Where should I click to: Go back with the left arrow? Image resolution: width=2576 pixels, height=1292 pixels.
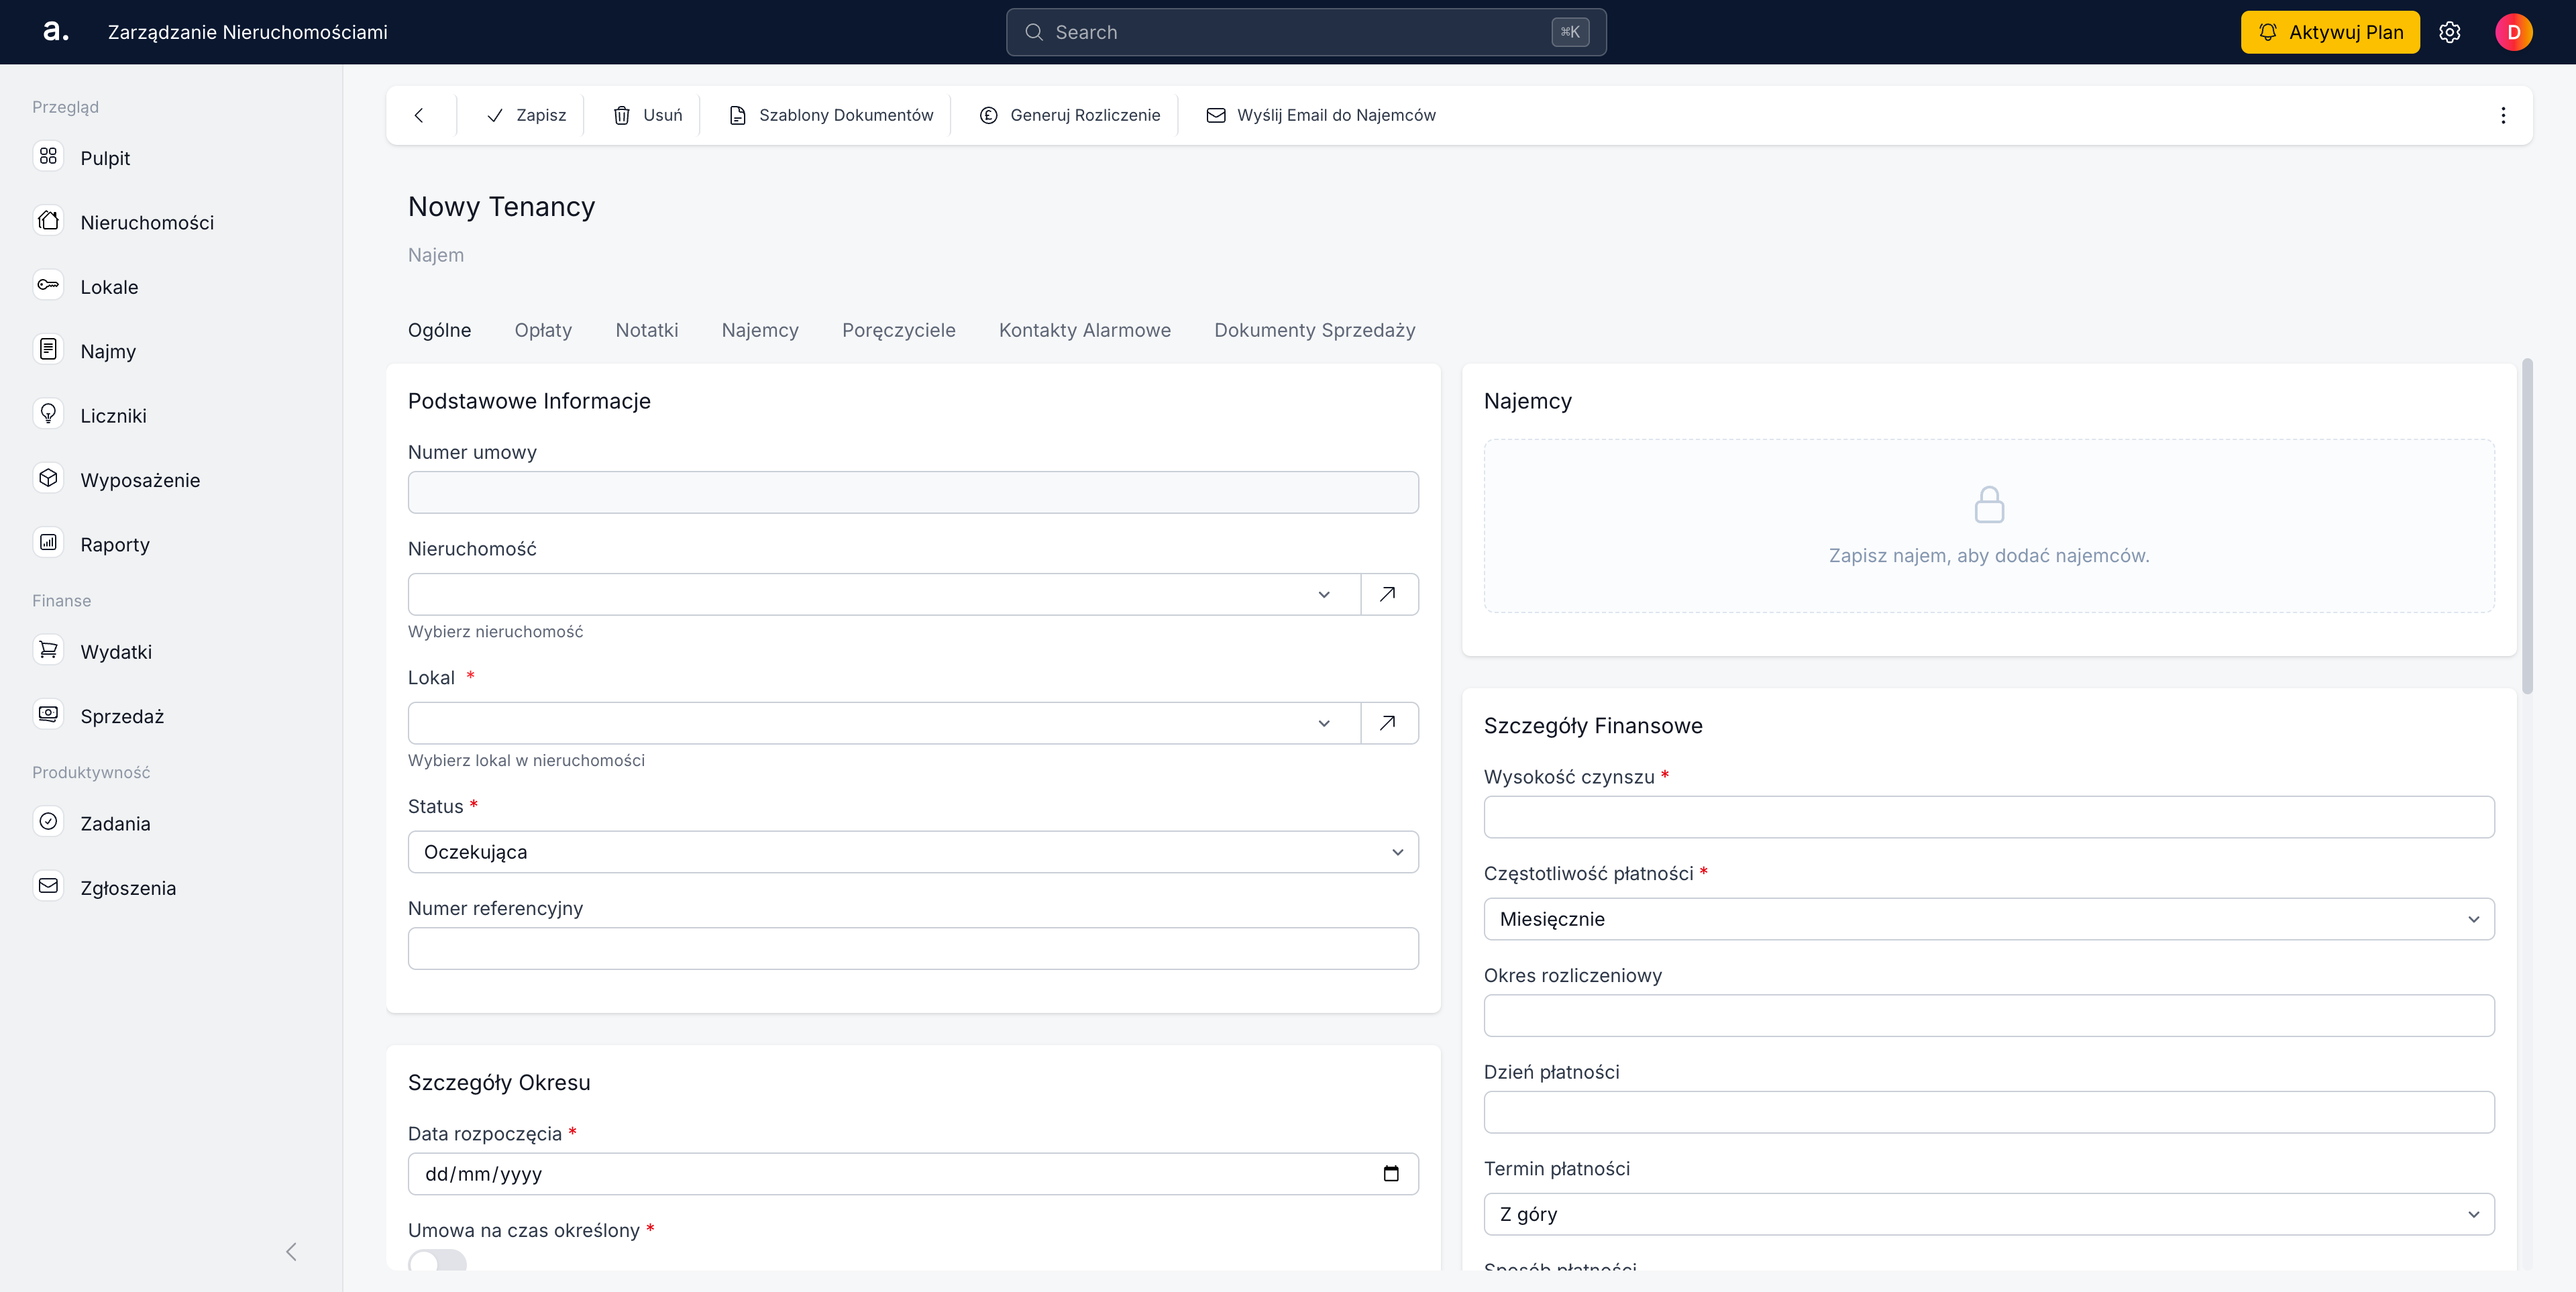(x=419, y=115)
